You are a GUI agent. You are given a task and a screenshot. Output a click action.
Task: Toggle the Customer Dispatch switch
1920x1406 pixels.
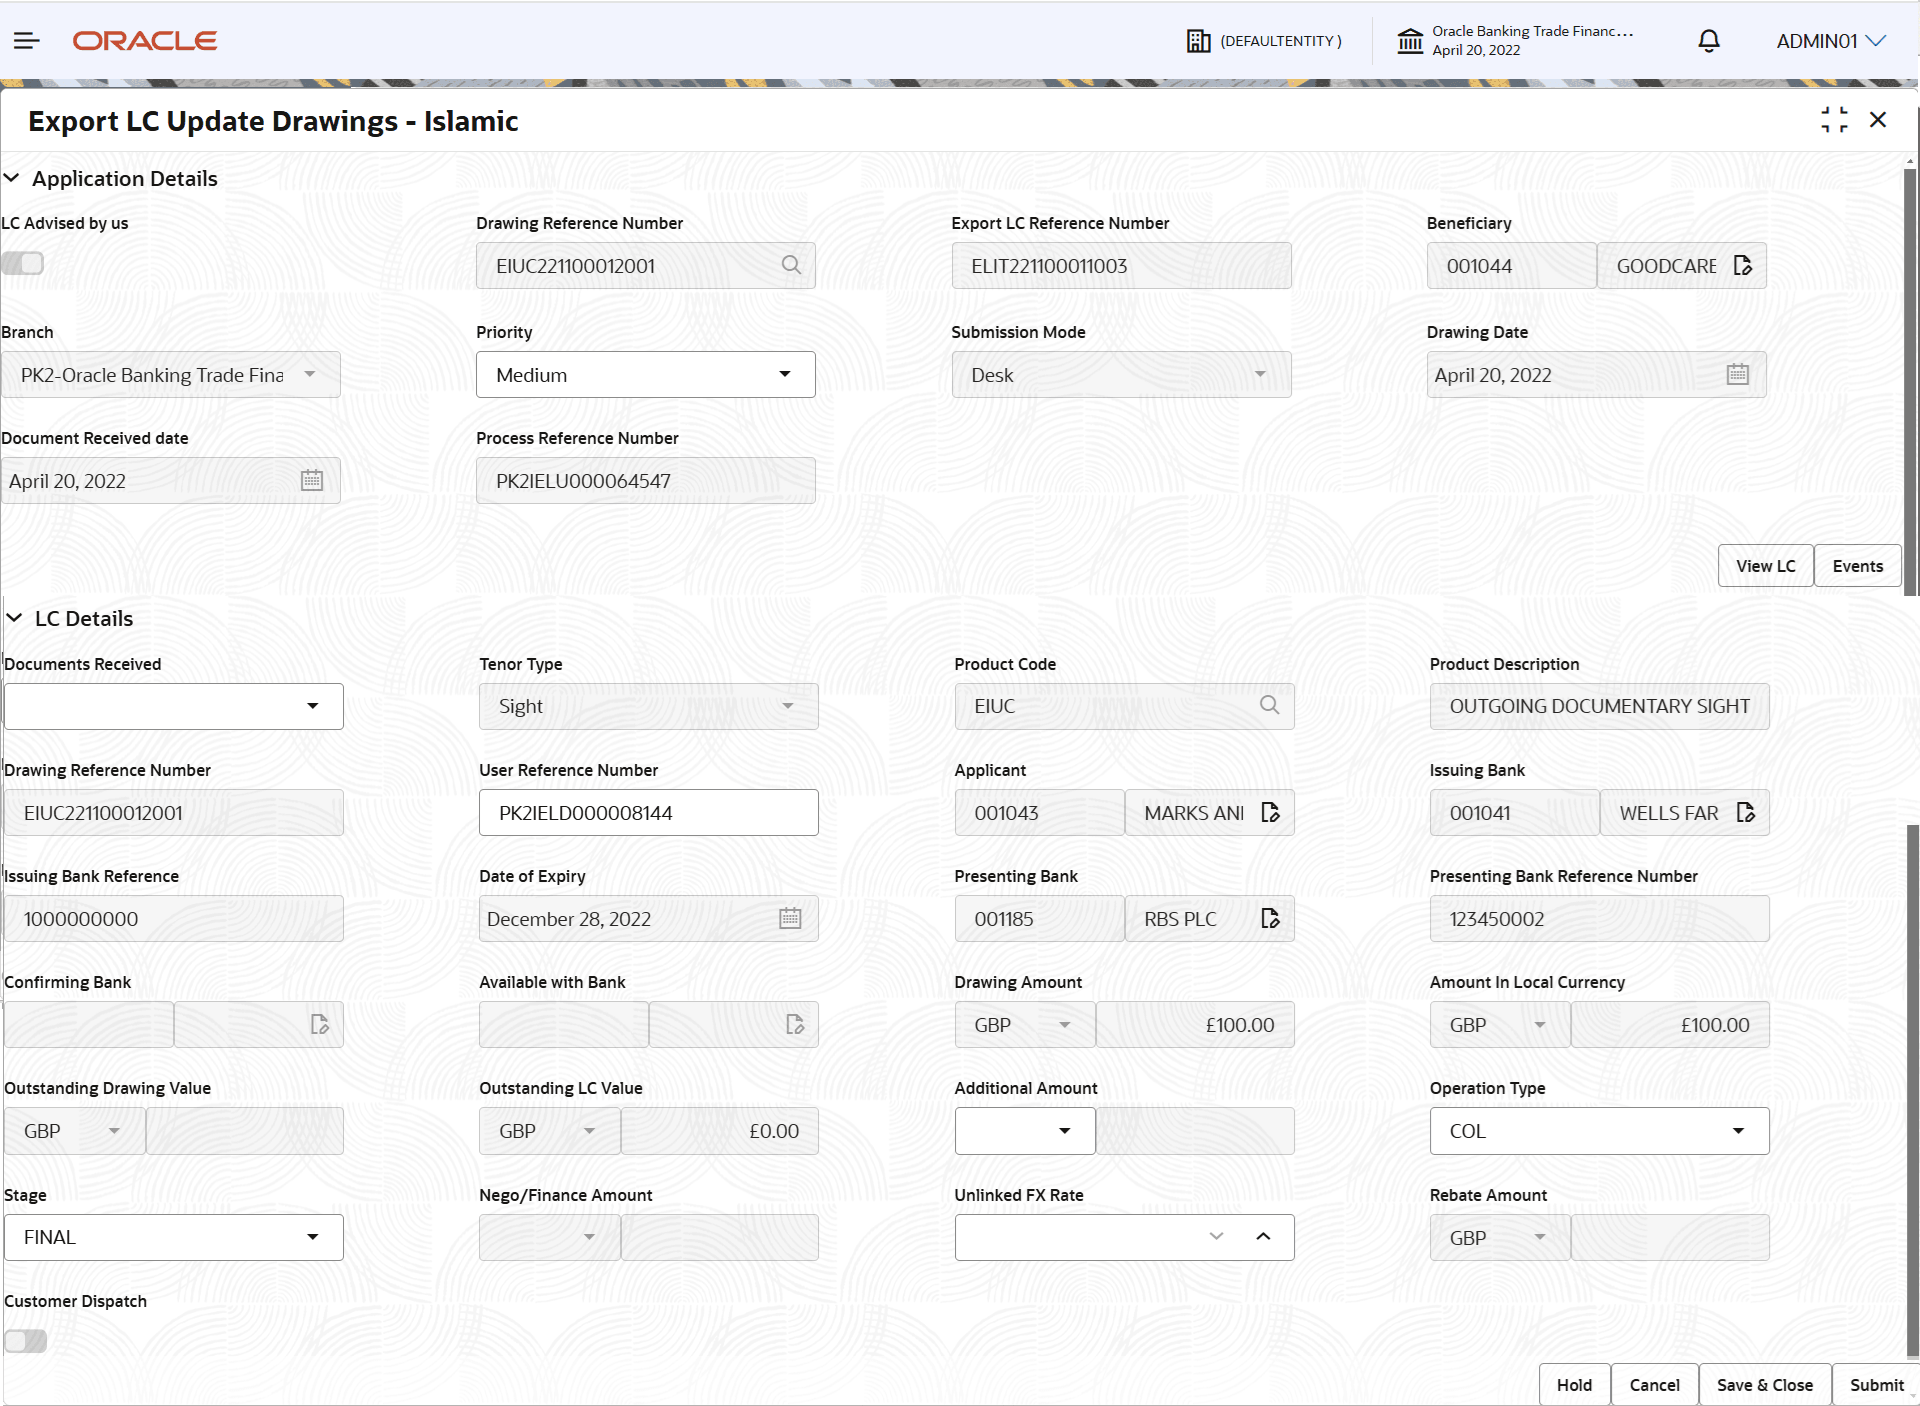point(26,1341)
